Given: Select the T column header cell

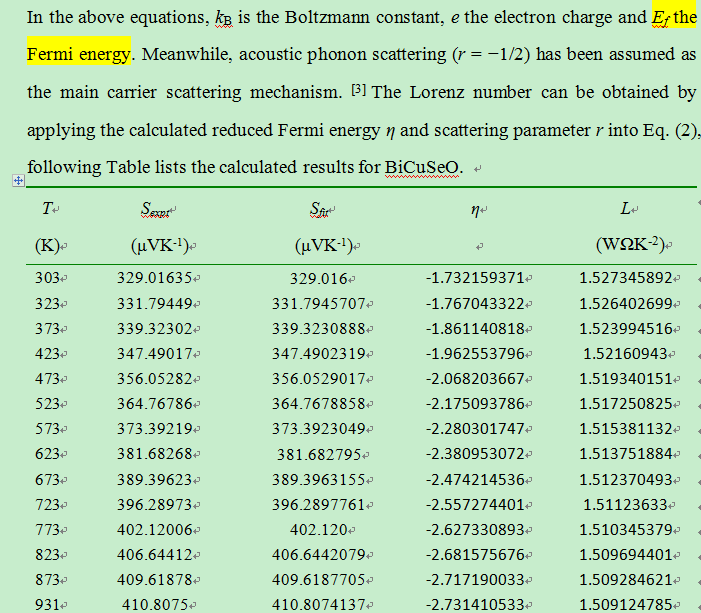Looking at the screenshot, I should (47, 208).
